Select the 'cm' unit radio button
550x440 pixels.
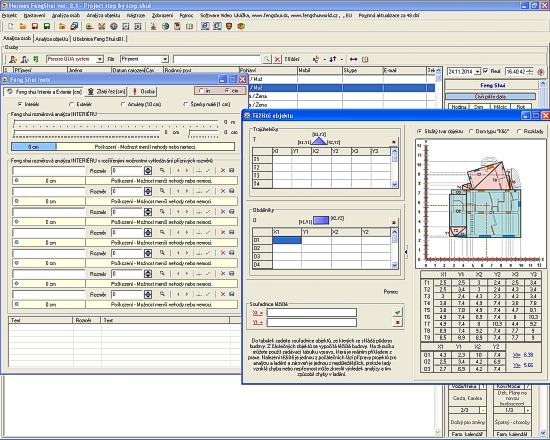coord(227,91)
